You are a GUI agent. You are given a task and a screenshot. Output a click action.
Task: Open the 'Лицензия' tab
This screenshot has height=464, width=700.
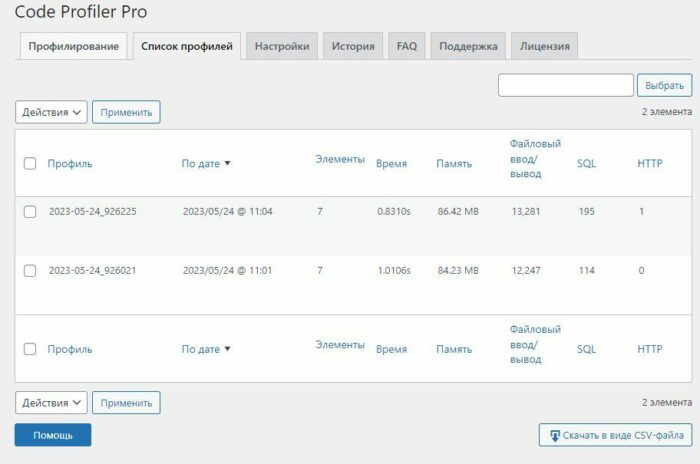click(x=545, y=46)
